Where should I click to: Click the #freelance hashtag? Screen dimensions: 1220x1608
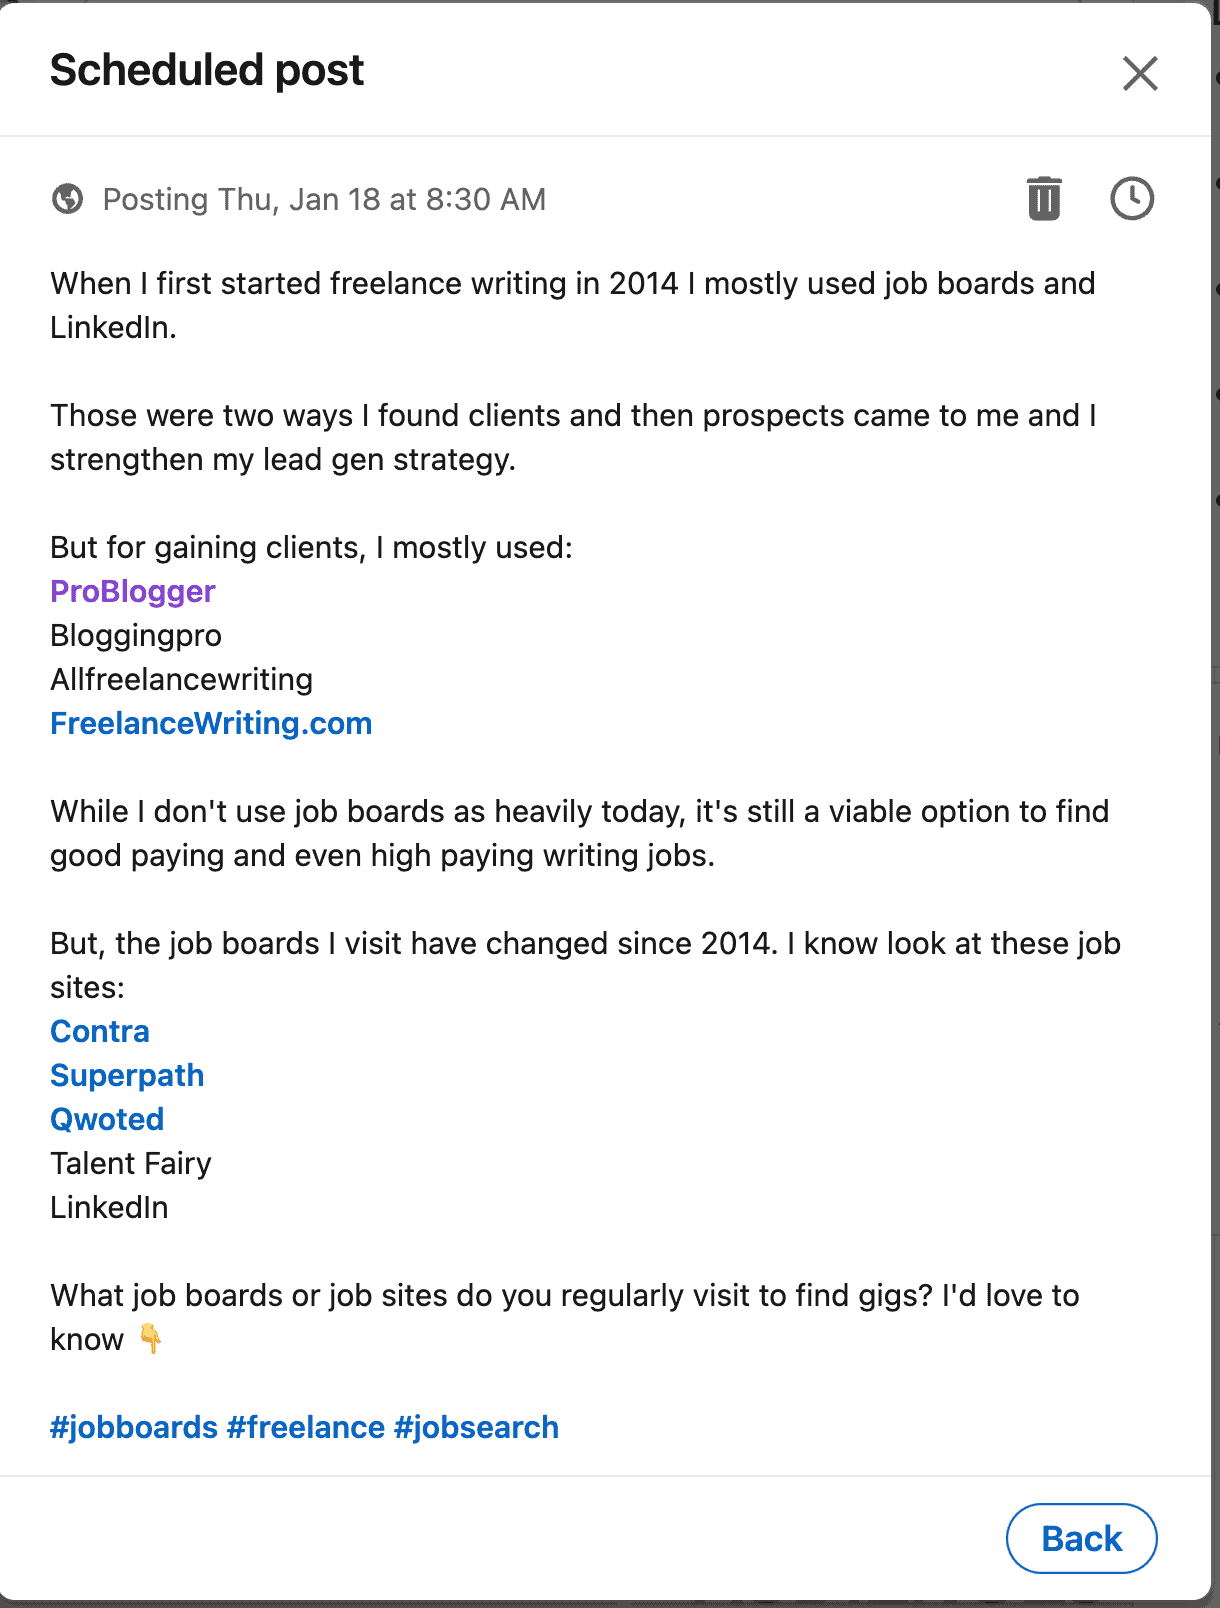tap(305, 1427)
